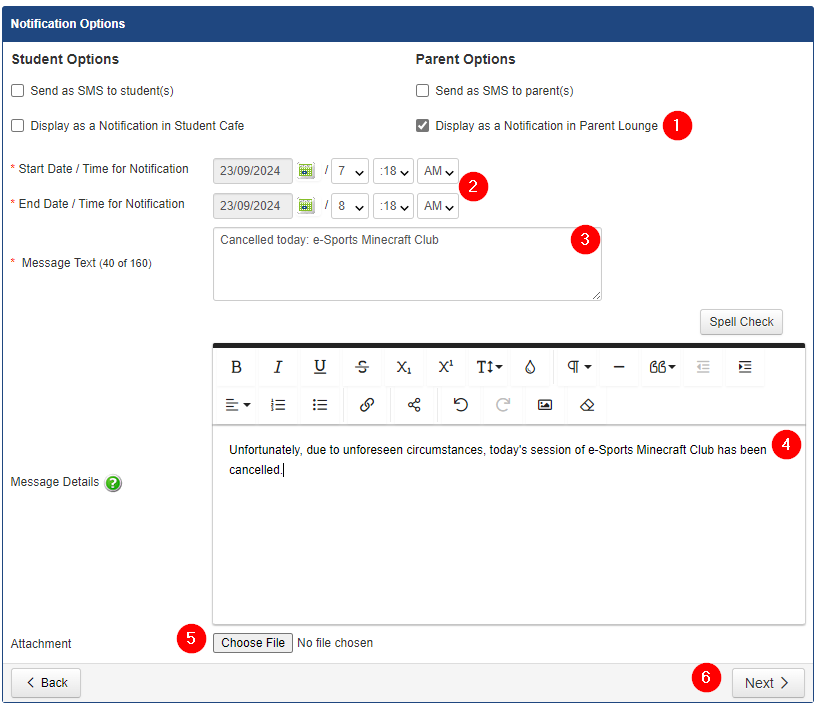Toggle bold formatting in the editor

pyautogui.click(x=236, y=367)
